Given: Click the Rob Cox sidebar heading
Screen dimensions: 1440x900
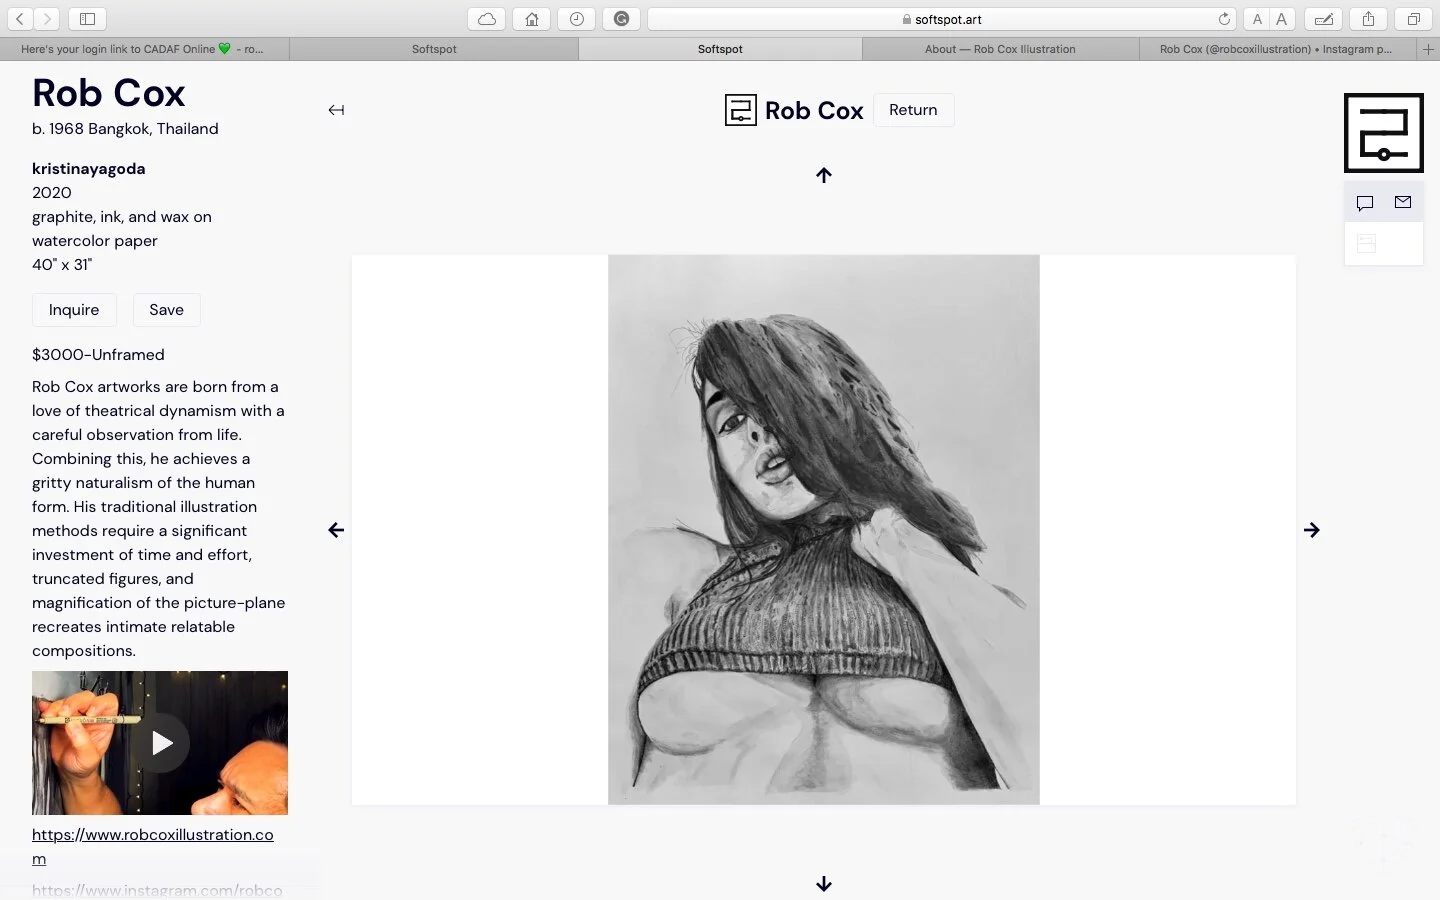Looking at the screenshot, I should click(108, 93).
